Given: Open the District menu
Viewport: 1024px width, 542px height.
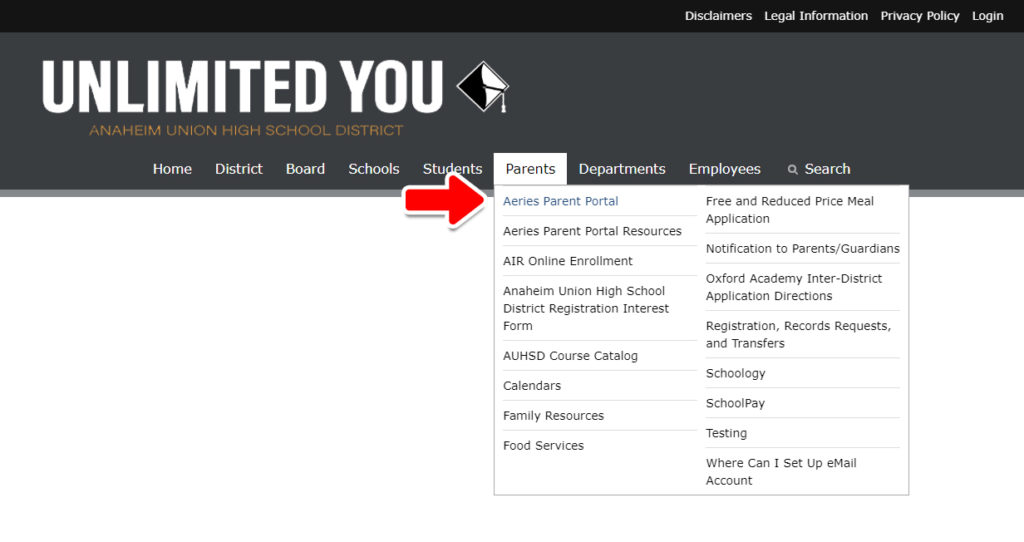Looking at the screenshot, I should click(x=239, y=169).
